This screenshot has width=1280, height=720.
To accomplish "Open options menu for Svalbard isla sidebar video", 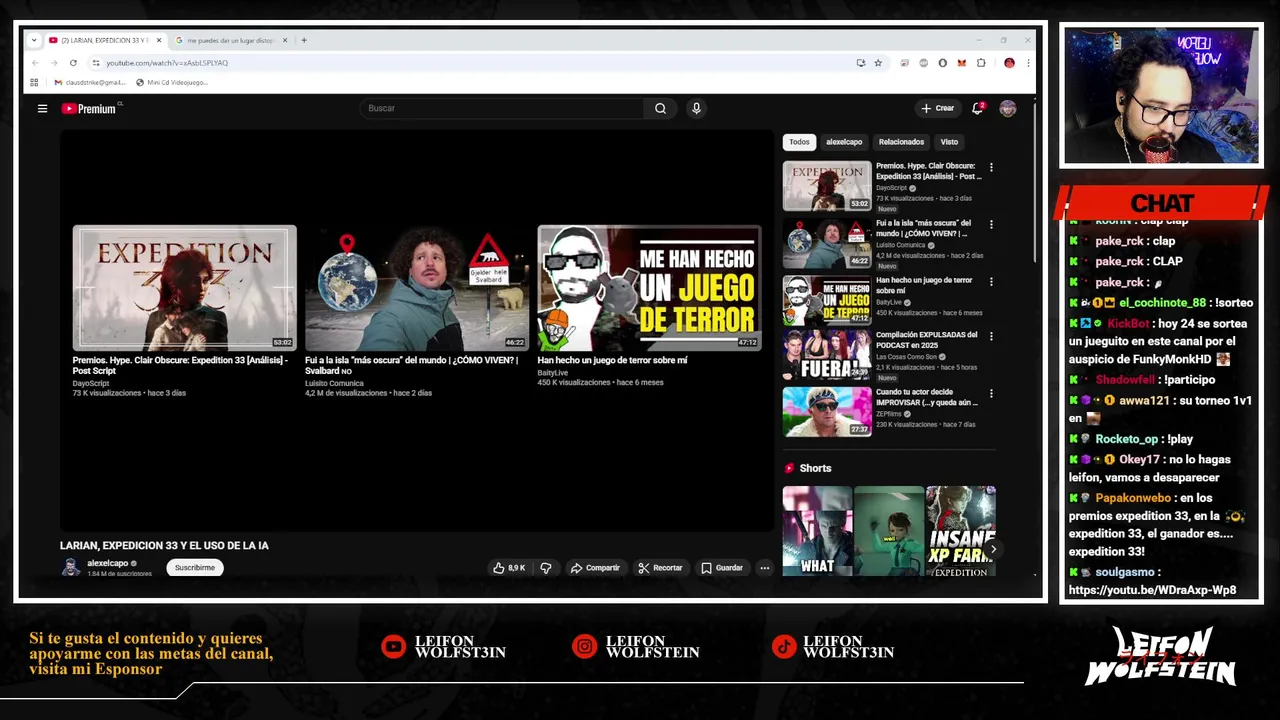I will tap(991, 224).
